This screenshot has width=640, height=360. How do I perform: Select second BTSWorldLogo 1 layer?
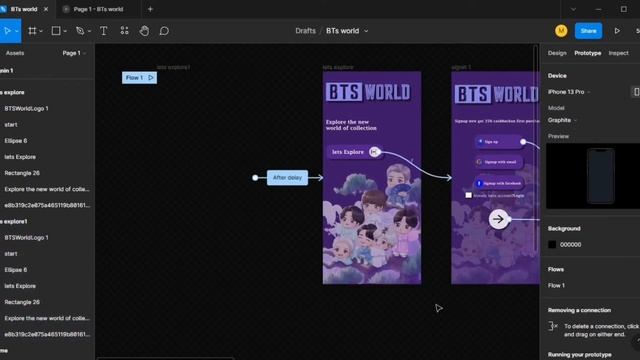click(27, 238)
